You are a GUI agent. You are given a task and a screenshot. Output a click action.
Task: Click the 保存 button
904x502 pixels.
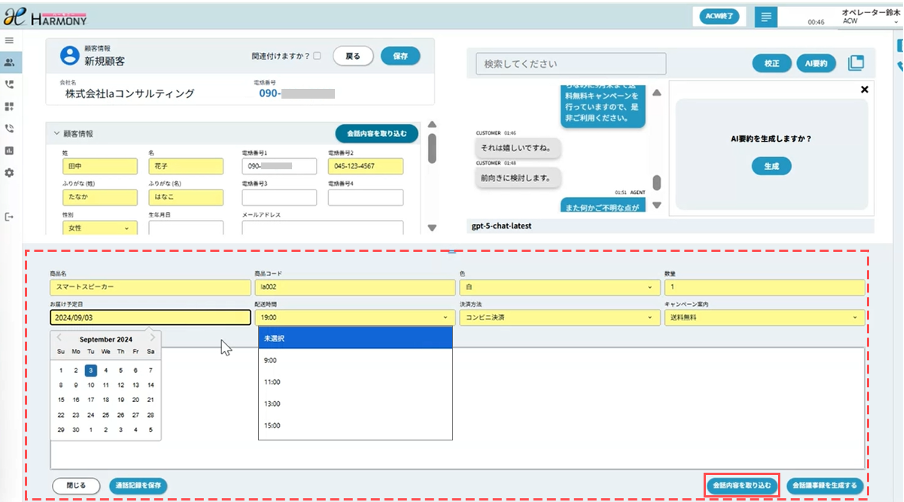[400, 56]
